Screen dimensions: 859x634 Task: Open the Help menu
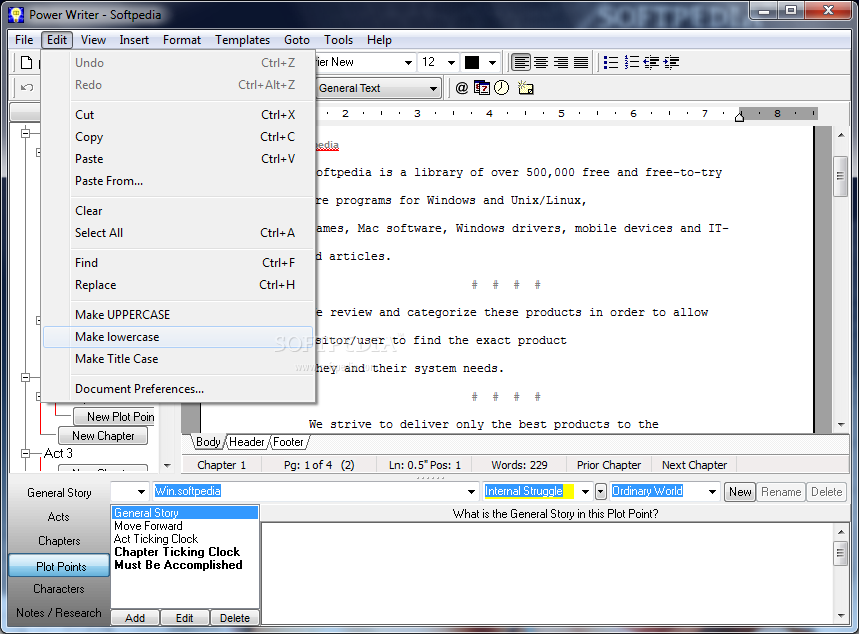[379, 40]
